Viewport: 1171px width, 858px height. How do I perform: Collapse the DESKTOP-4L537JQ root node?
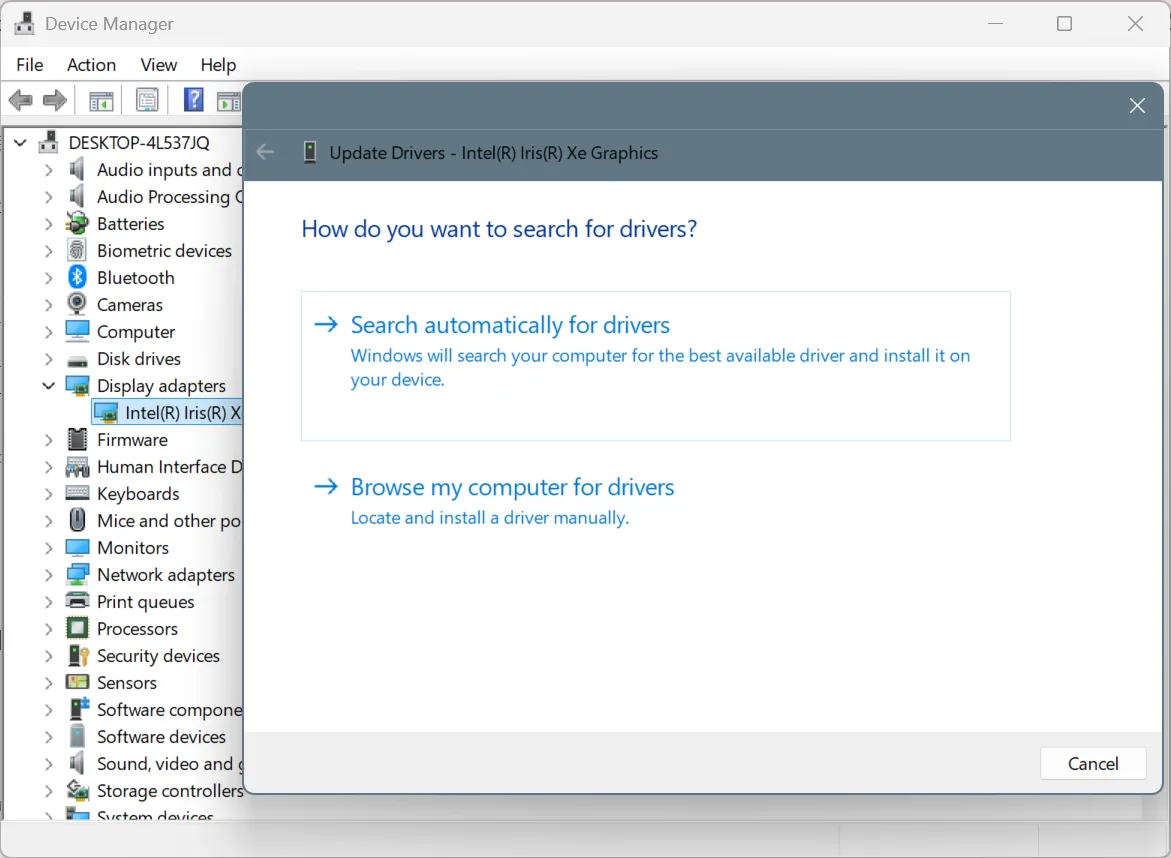[20, 143]
